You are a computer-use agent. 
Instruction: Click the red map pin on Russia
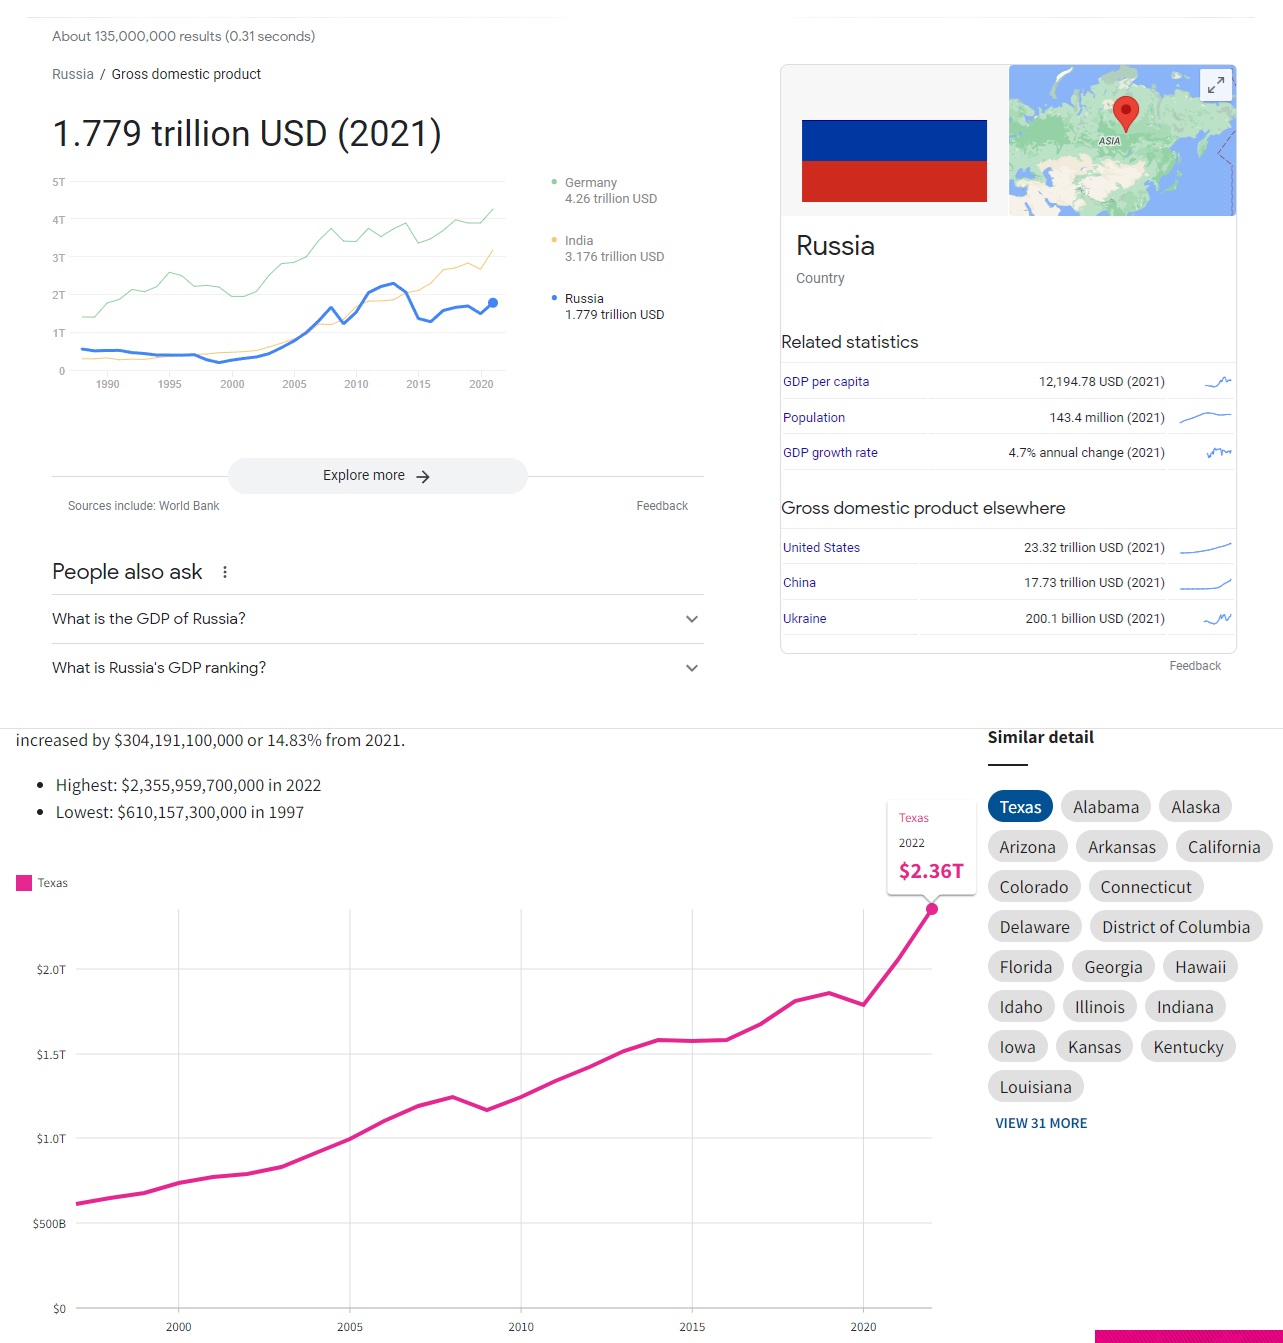pos(1126,114)
